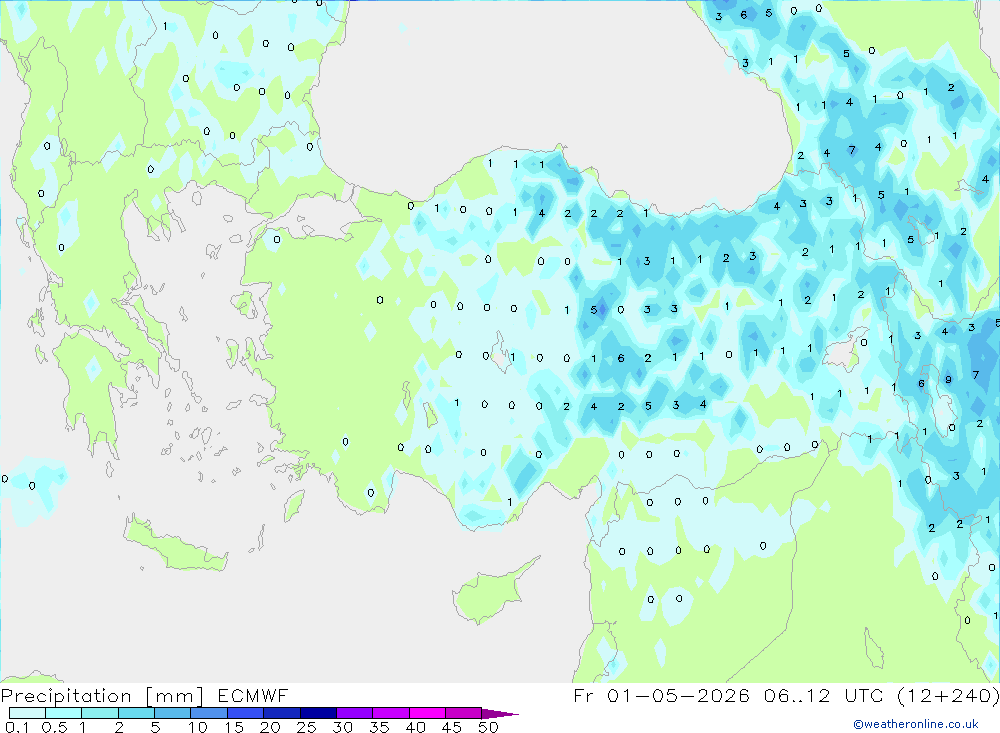Click the '9' precipitation value on the map
Viewport: 1000px width, 733px height.
948,380
